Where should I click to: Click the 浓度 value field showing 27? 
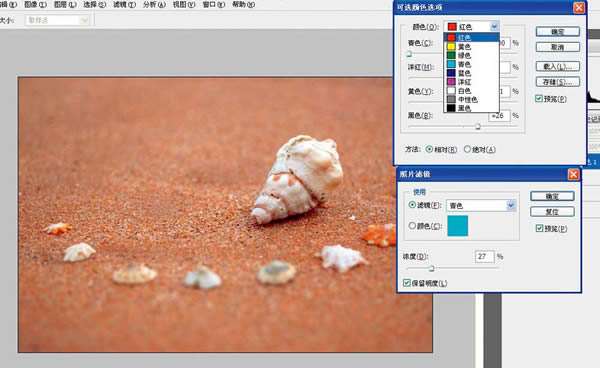[x=484, y=256]
